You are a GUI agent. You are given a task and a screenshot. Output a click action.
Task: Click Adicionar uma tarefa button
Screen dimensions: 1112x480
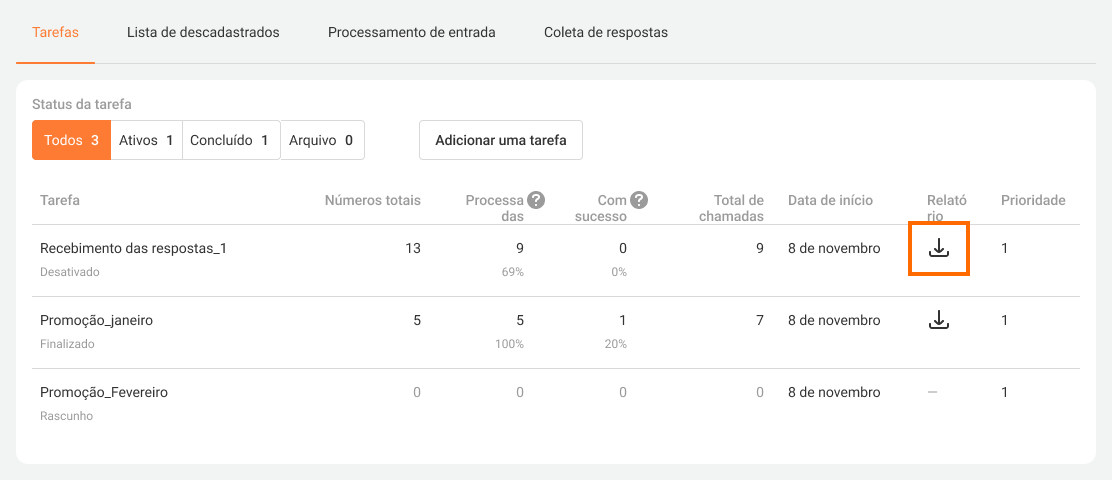click(x=500, y=140)
